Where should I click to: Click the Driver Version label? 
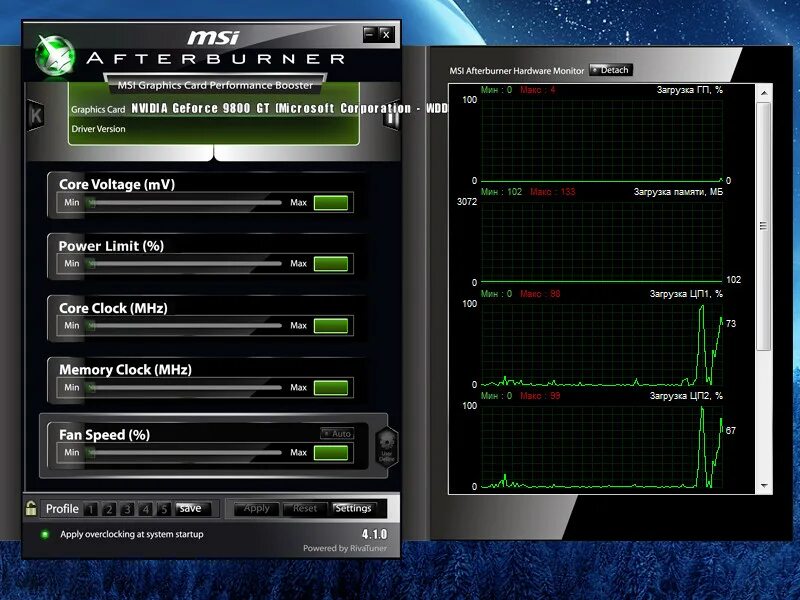(x=98, y=129)
